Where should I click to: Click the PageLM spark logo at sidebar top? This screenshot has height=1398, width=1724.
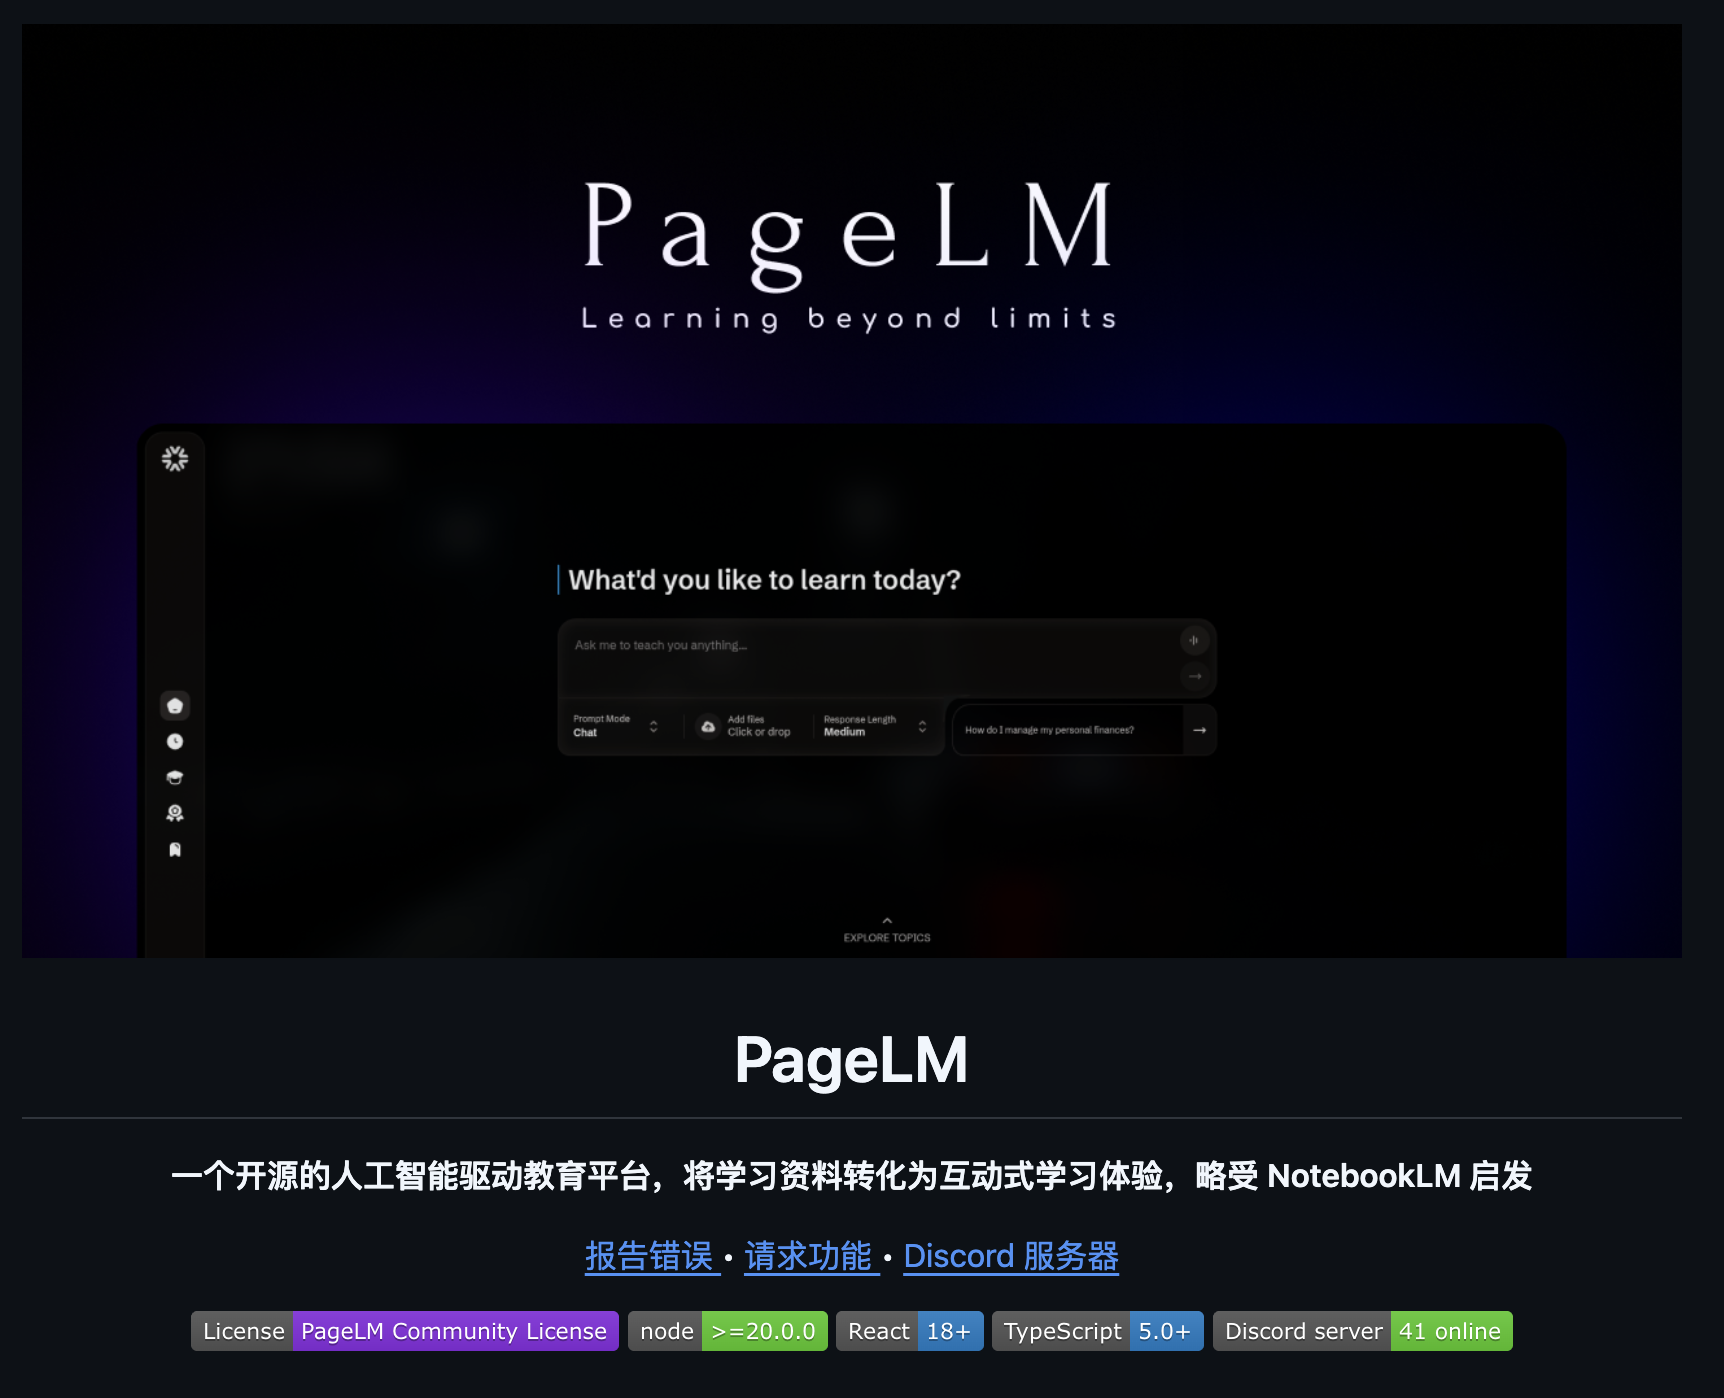click(175, 457)
